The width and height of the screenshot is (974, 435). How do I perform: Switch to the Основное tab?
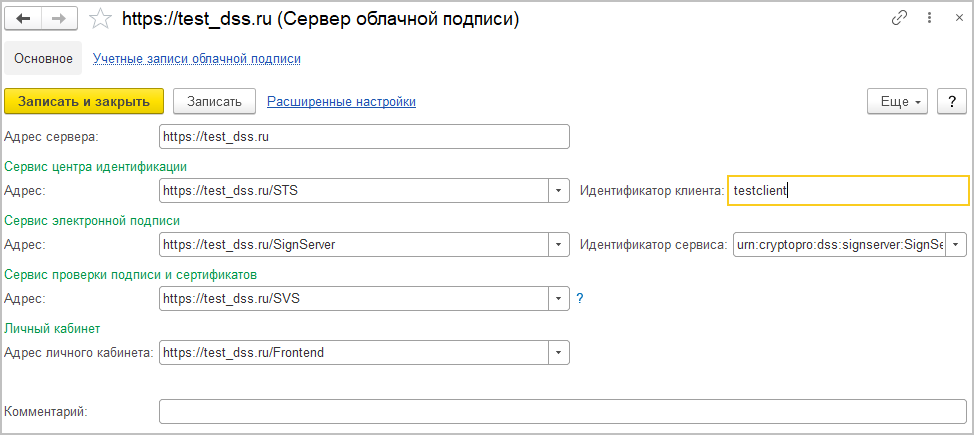click(43, 58)
